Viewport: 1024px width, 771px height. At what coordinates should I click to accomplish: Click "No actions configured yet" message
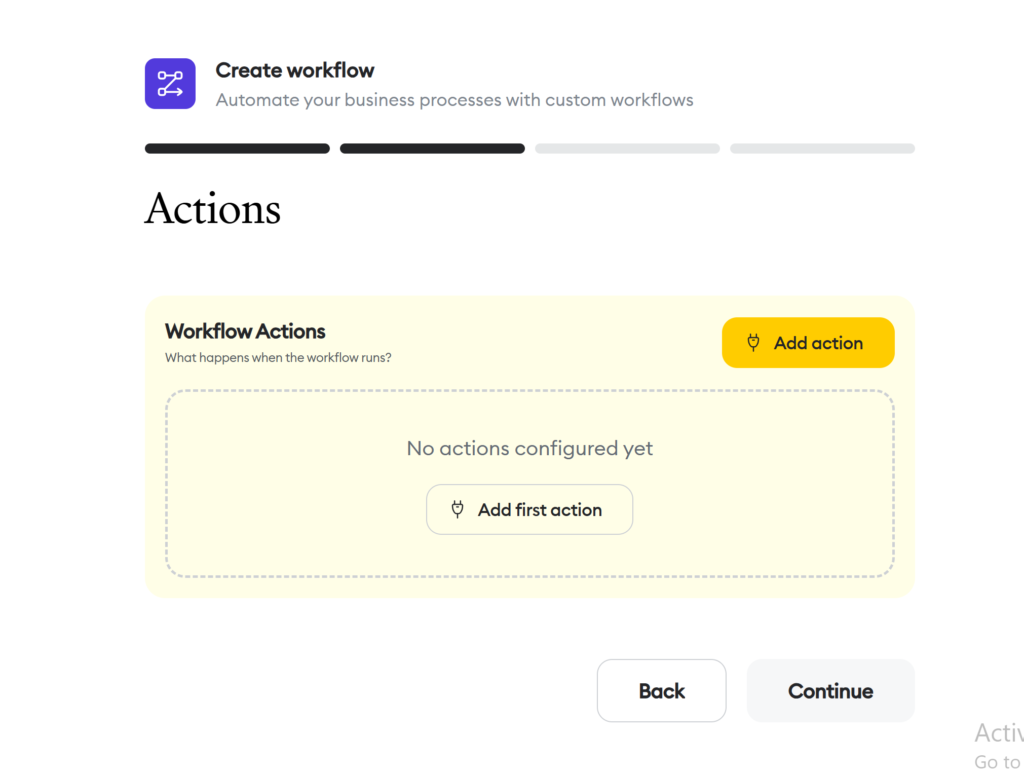point(530,448)
